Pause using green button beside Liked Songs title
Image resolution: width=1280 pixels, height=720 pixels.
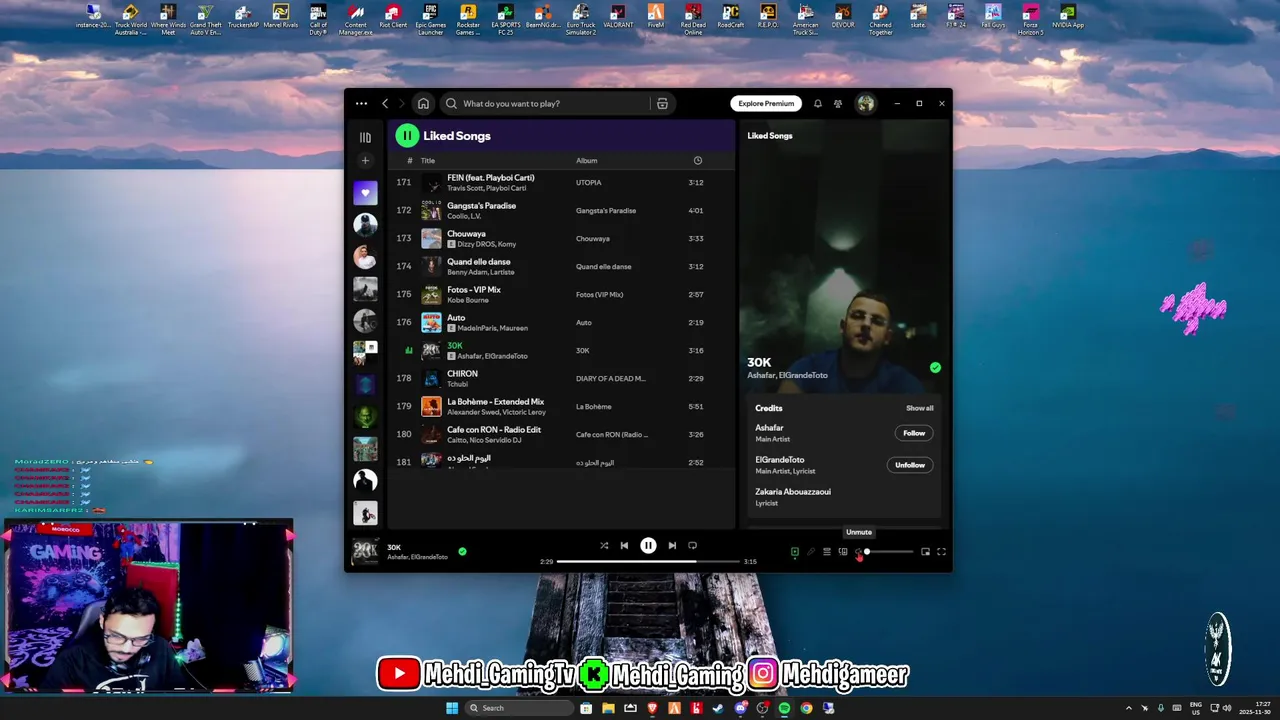point(407,135)
